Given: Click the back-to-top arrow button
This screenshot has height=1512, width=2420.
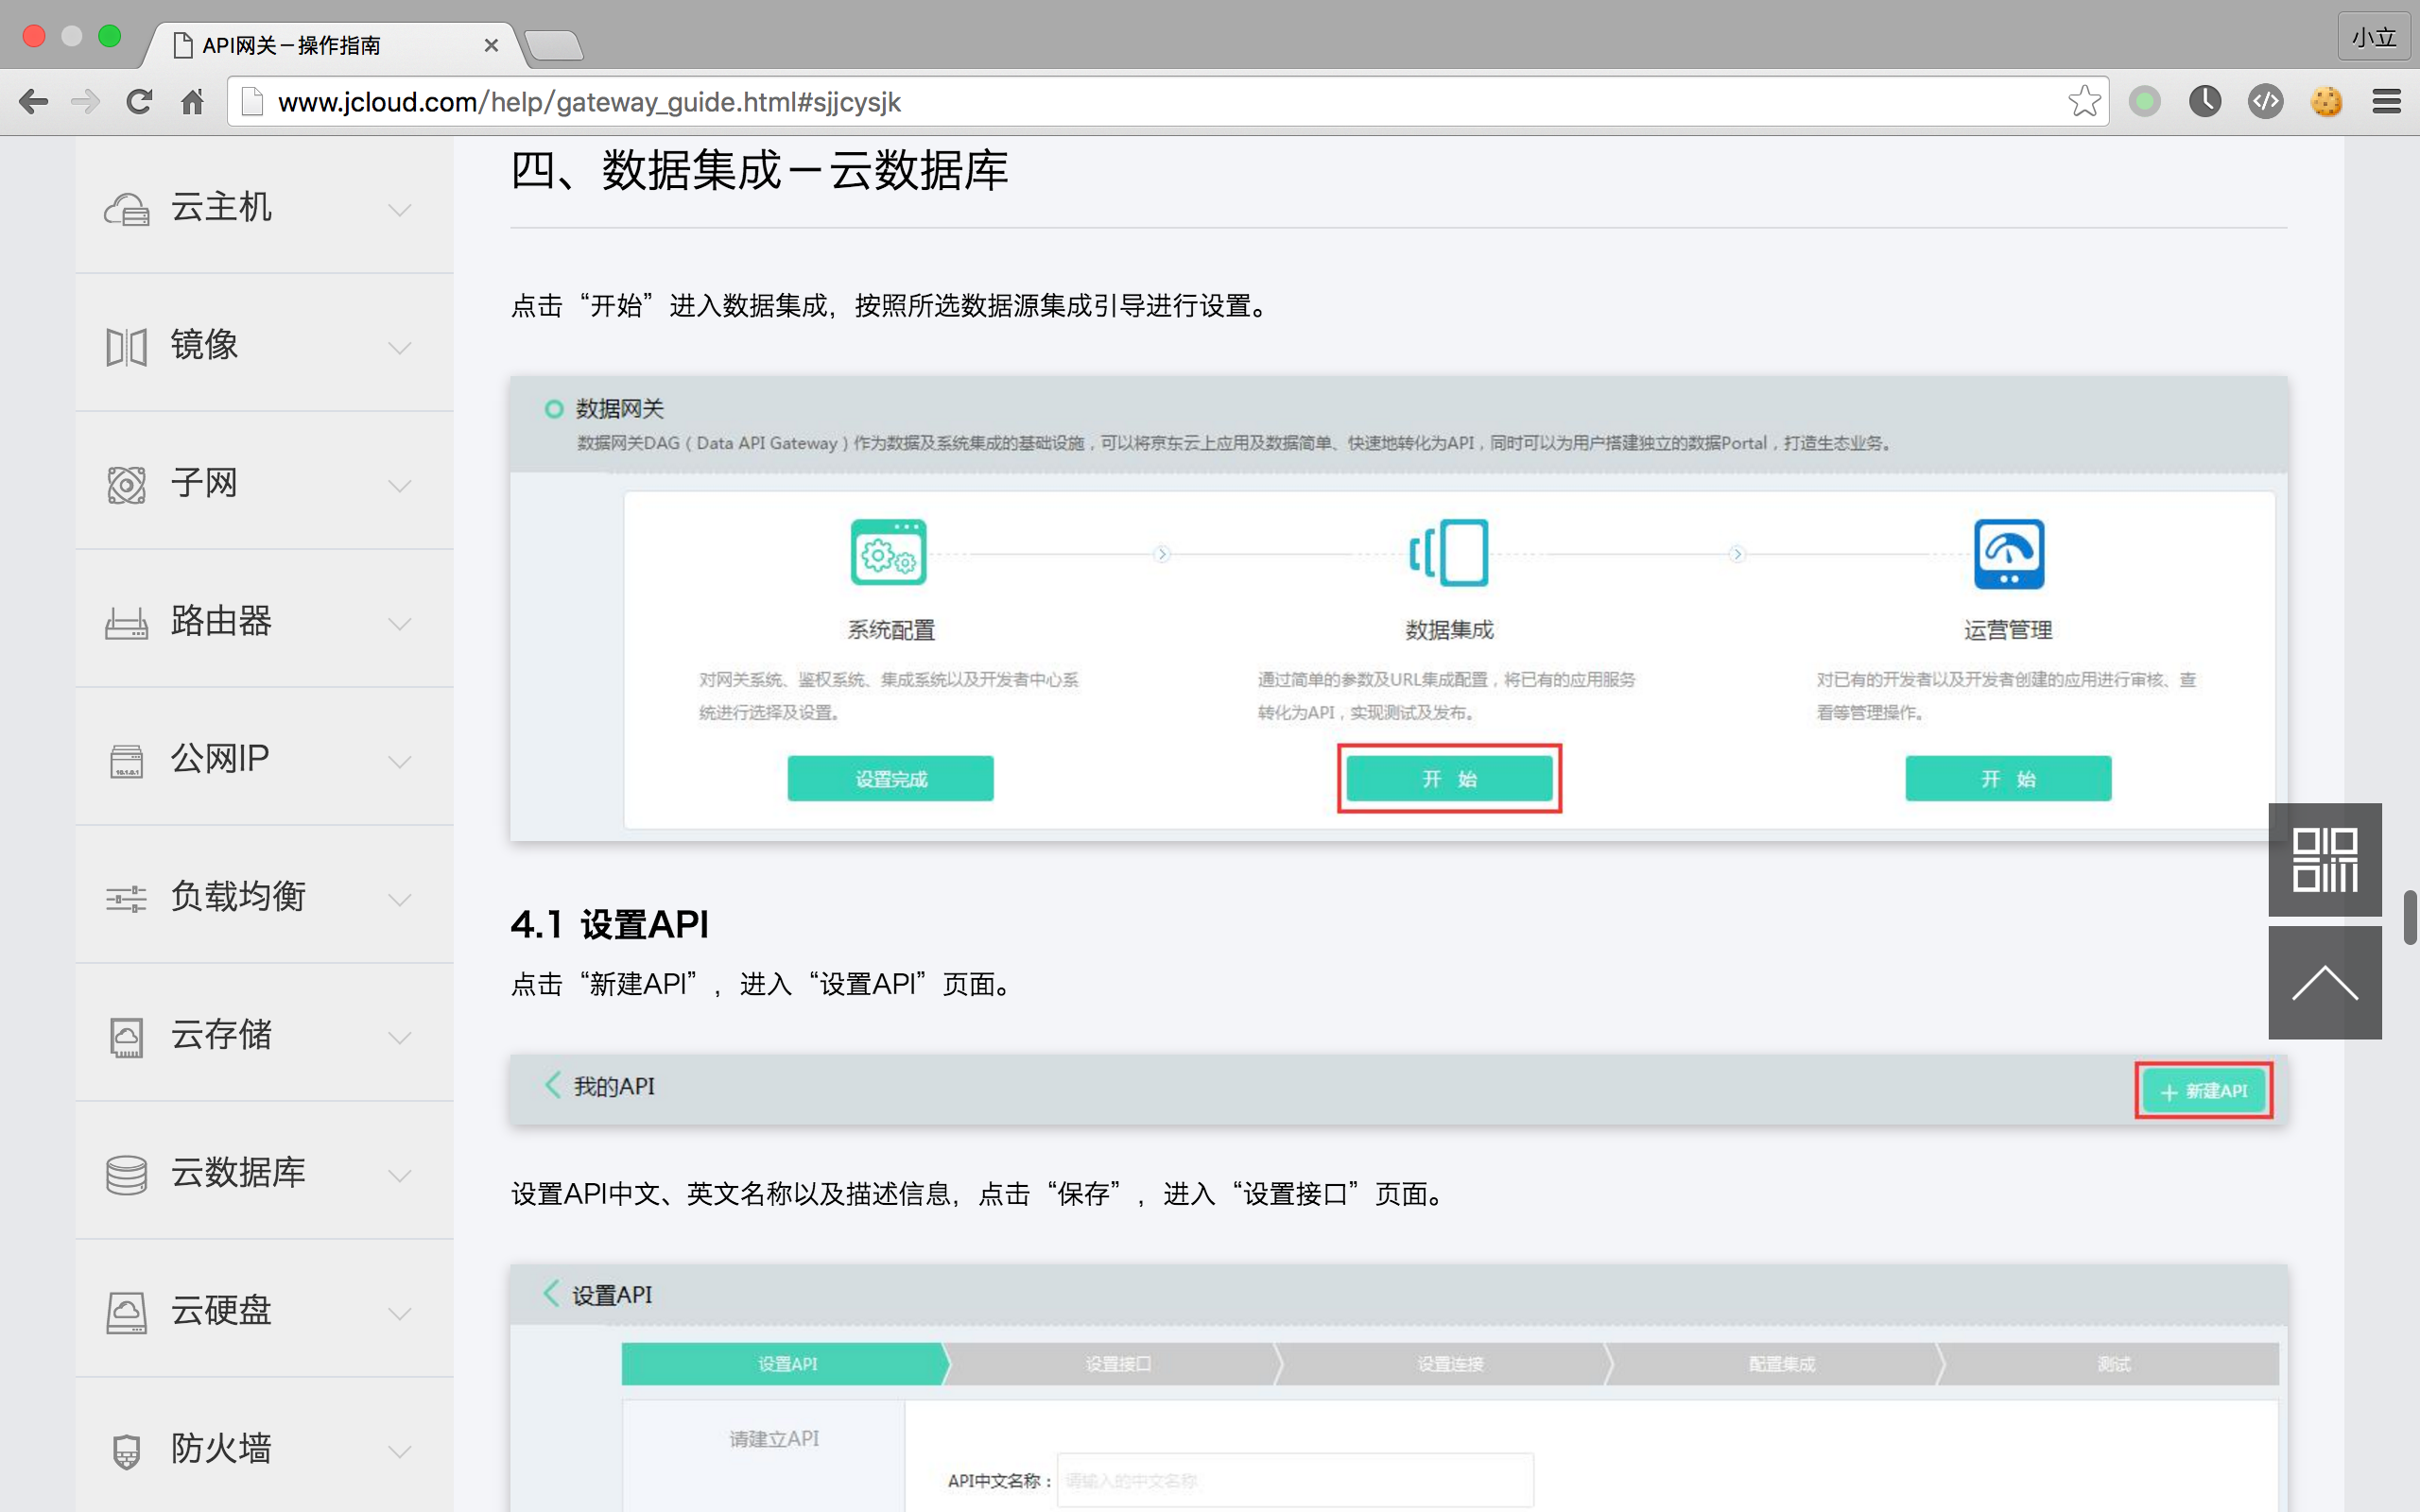Looking at the screenshot, I should tap(2325, 982).
